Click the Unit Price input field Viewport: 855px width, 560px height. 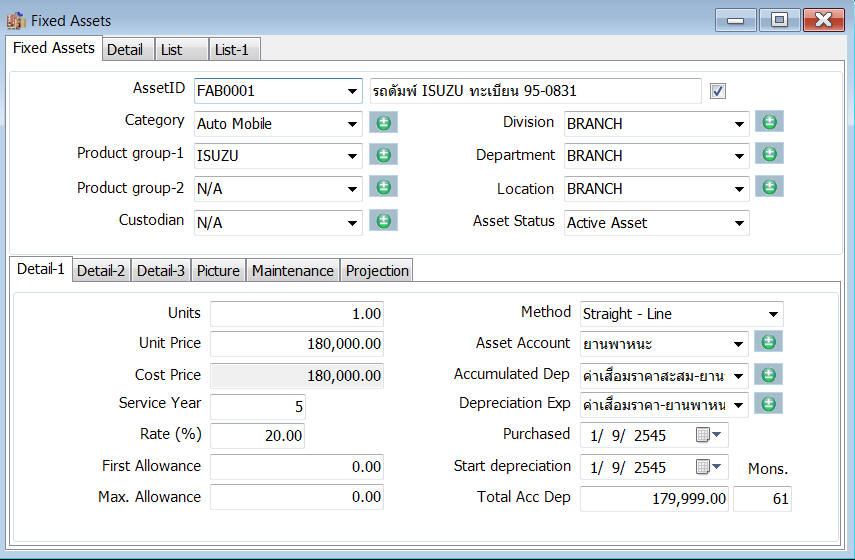point(297,344)
